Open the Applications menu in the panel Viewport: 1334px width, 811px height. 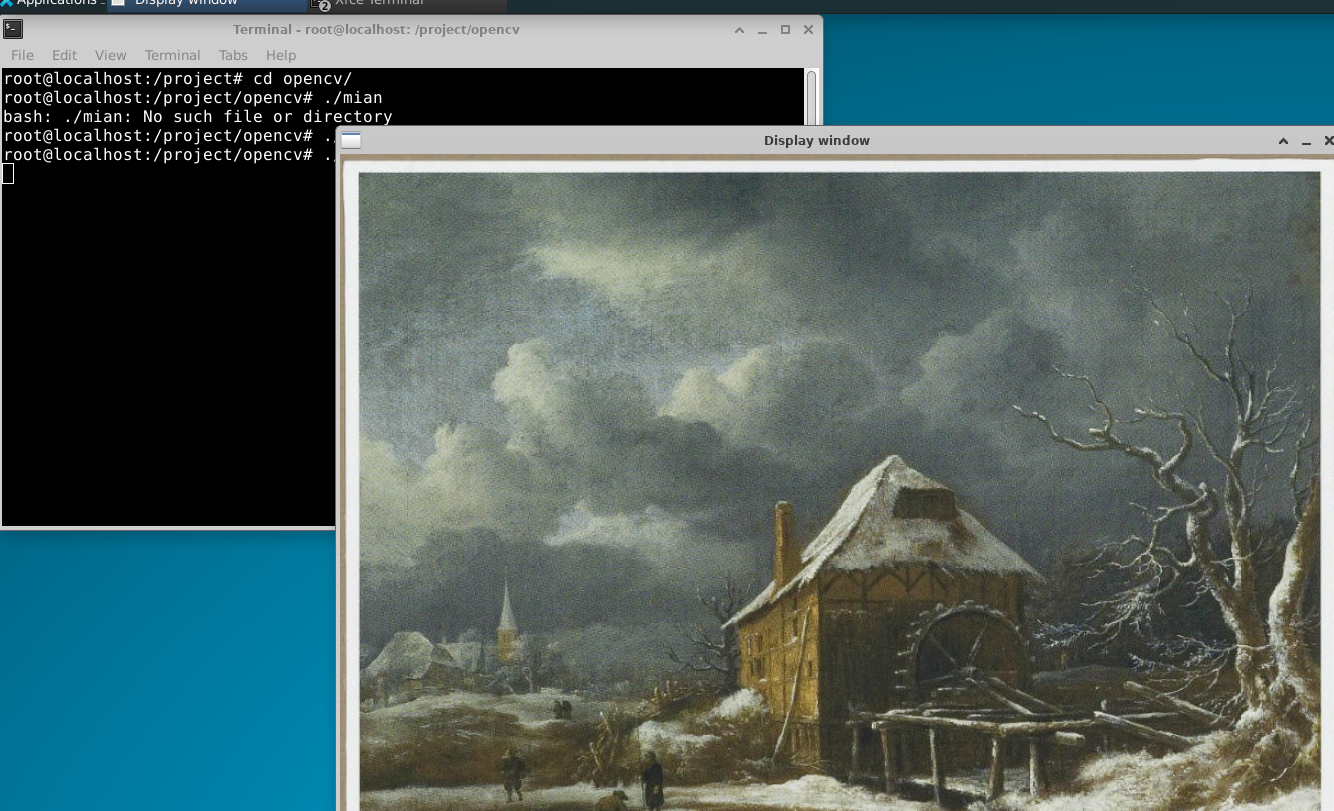[52, 3]
